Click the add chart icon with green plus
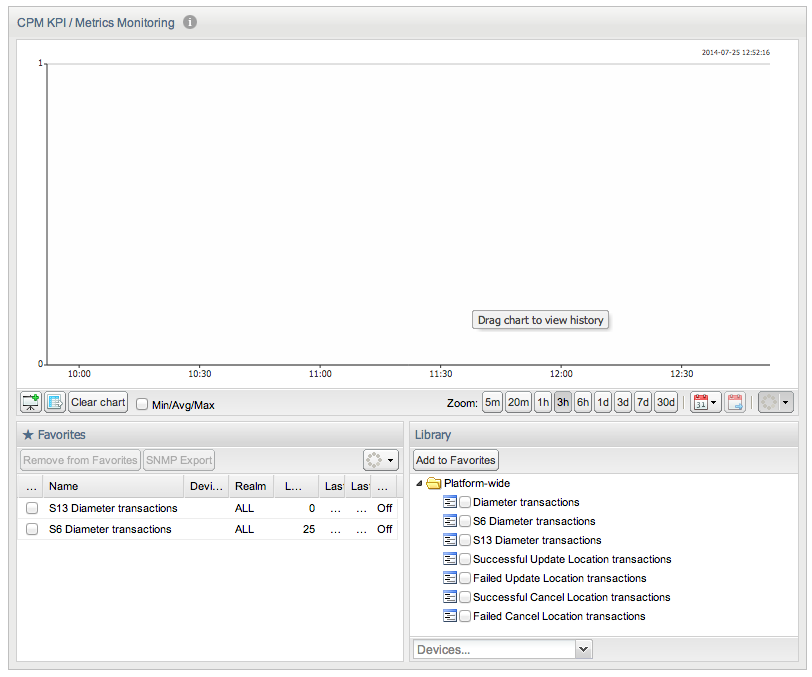This screenshot has height=677, width=812. [31, 402]
